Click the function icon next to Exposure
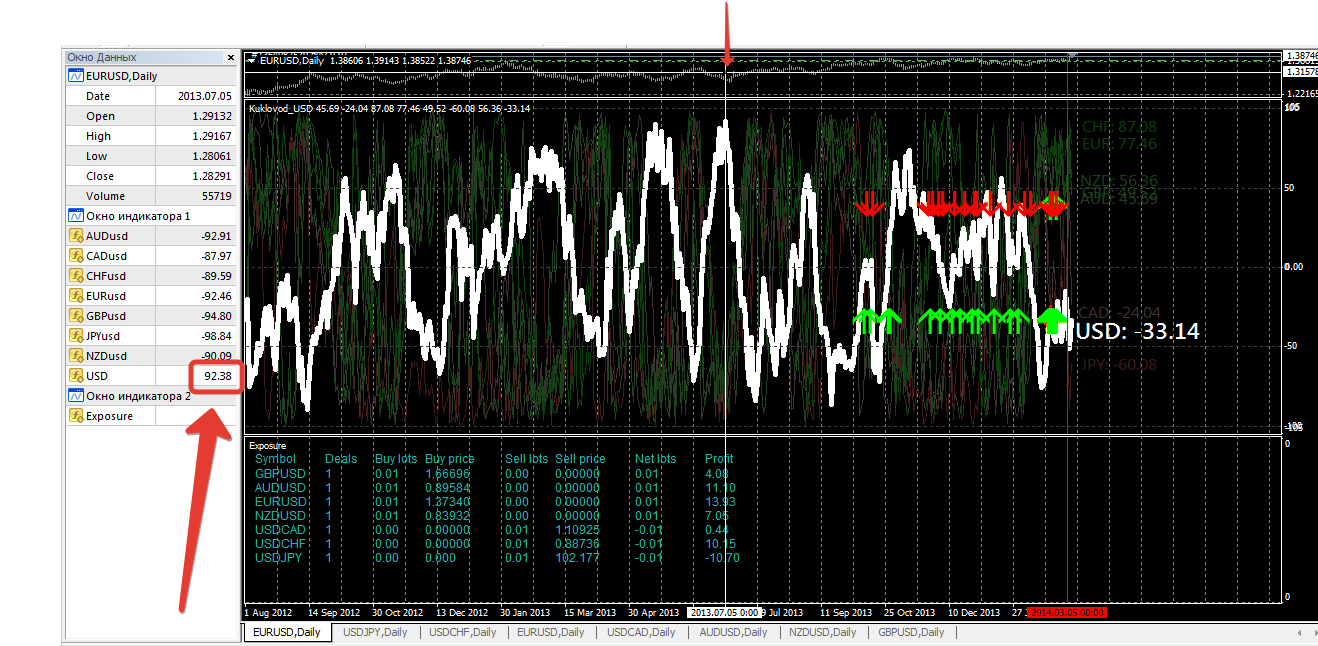 coord(75,416)
